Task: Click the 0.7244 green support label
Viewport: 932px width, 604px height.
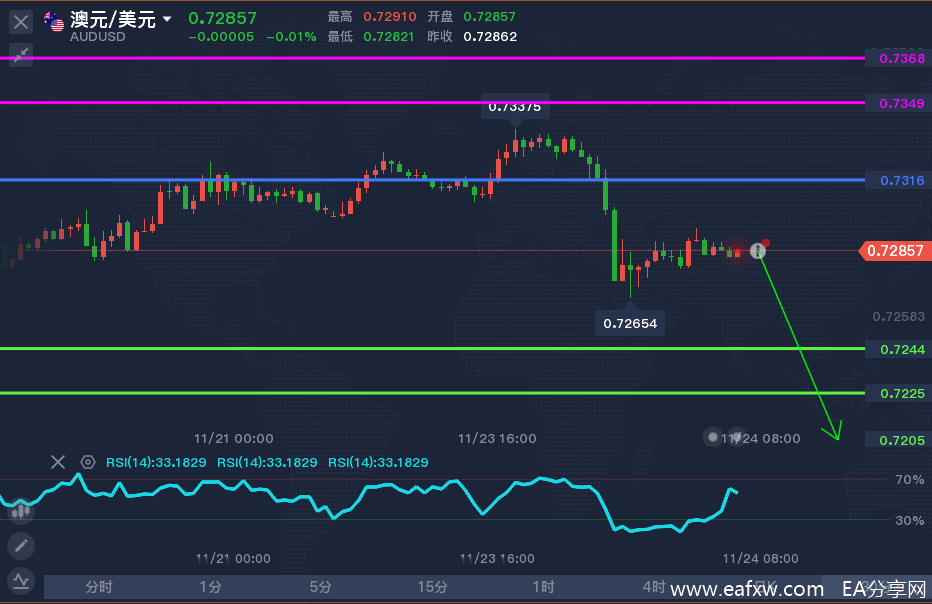Action: coord(901,349)
